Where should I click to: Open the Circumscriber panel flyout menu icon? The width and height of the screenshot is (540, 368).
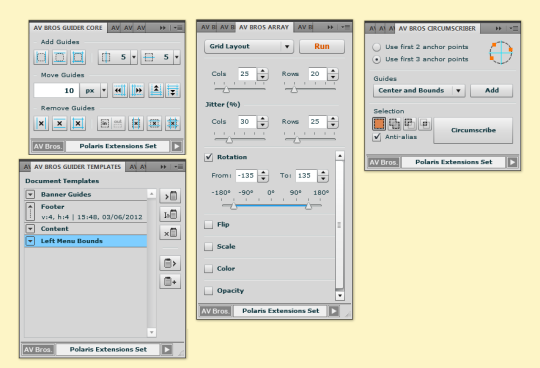515,28
